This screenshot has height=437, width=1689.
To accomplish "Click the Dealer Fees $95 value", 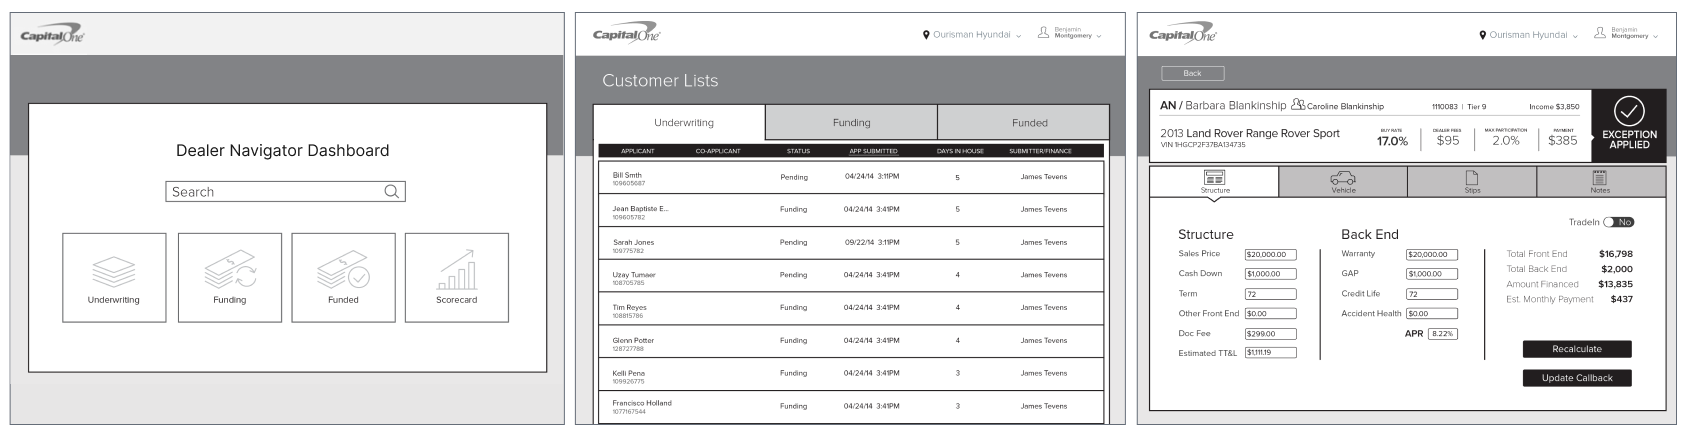I will (x=1448, y=141).
